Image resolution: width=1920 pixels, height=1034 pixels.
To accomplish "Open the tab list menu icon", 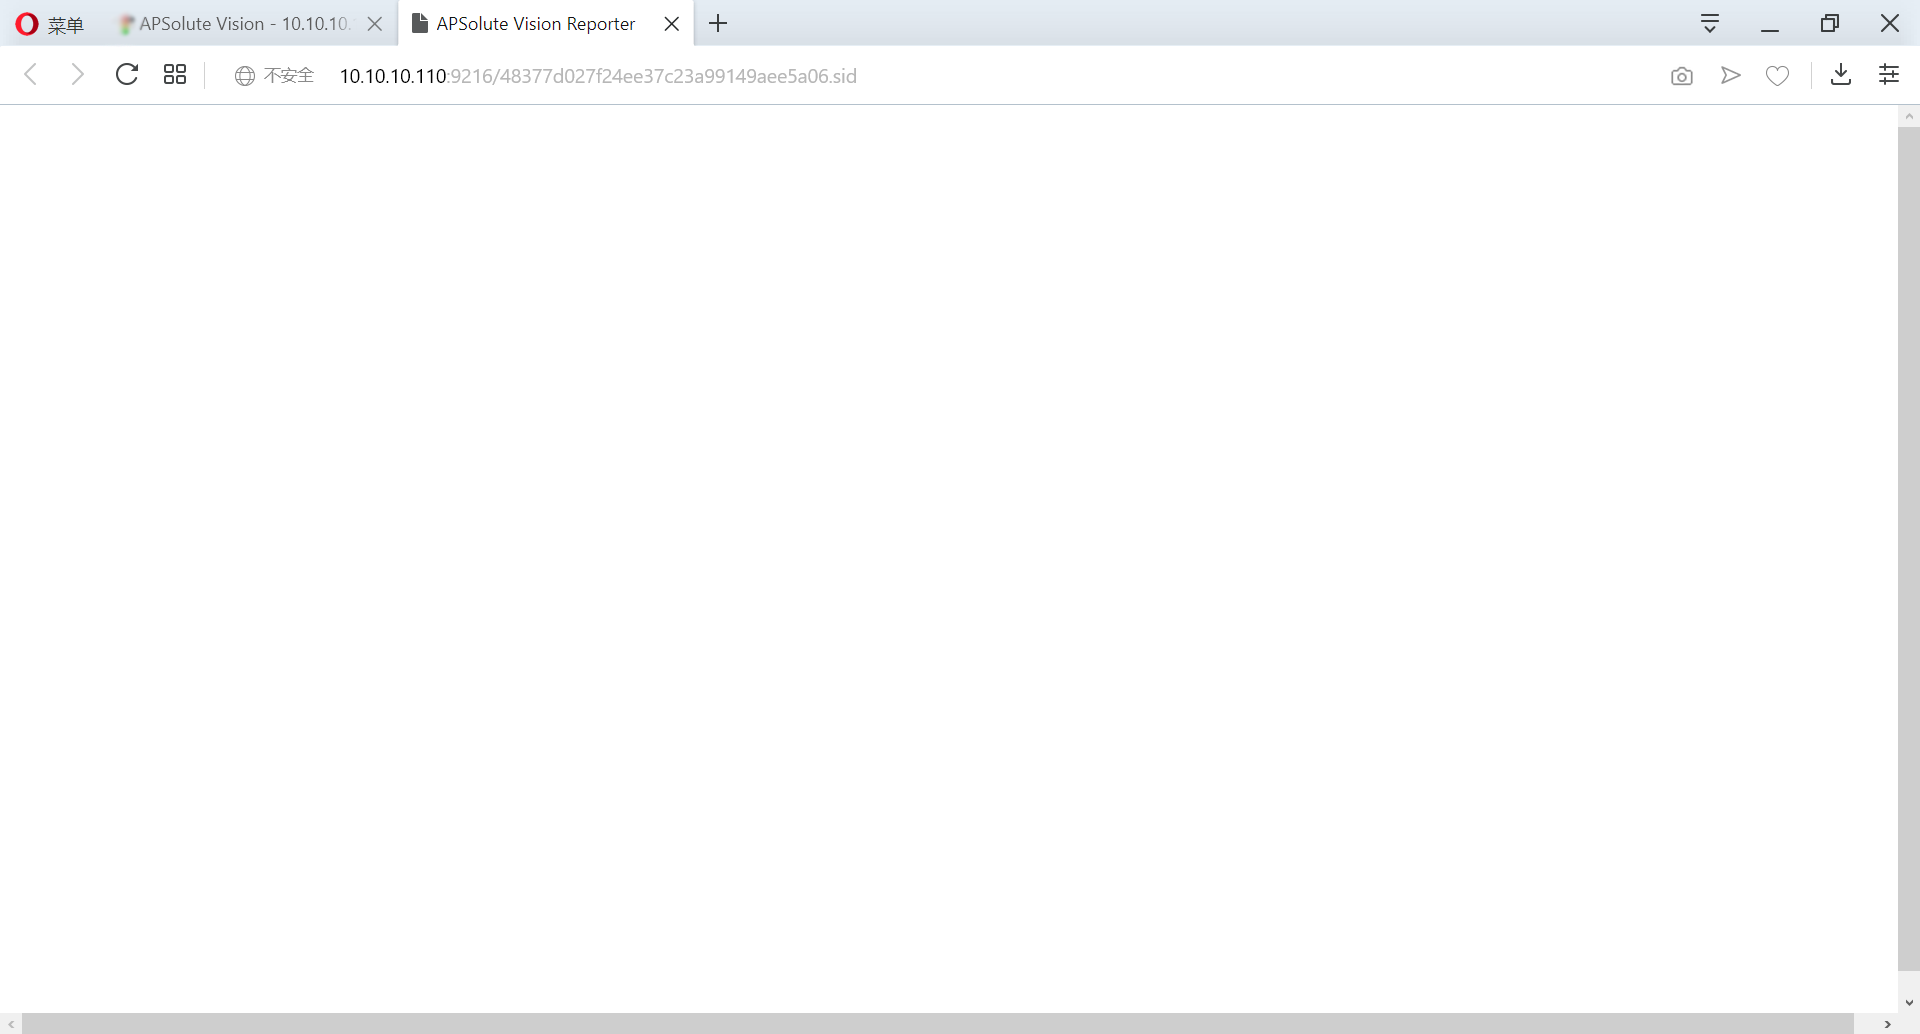I will 1710,24.
